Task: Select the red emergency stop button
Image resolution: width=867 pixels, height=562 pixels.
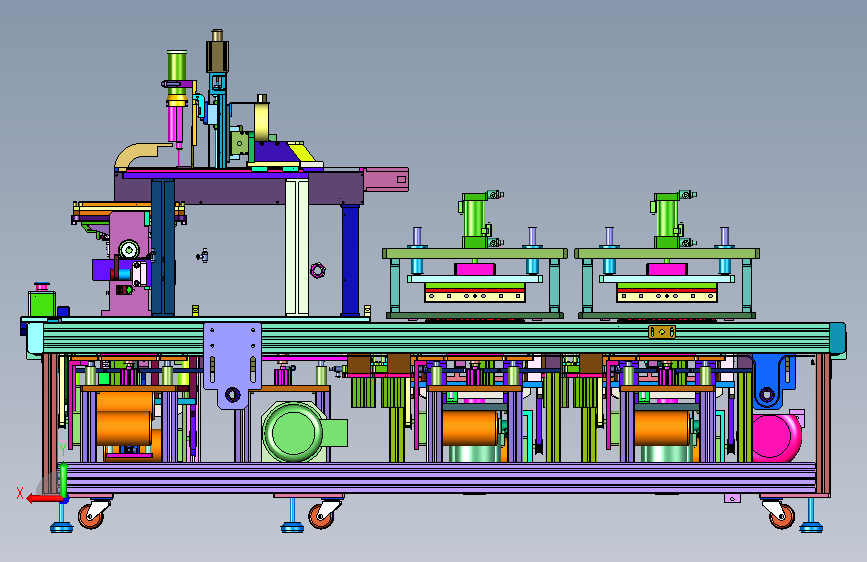Action: [x=42, y=287]
